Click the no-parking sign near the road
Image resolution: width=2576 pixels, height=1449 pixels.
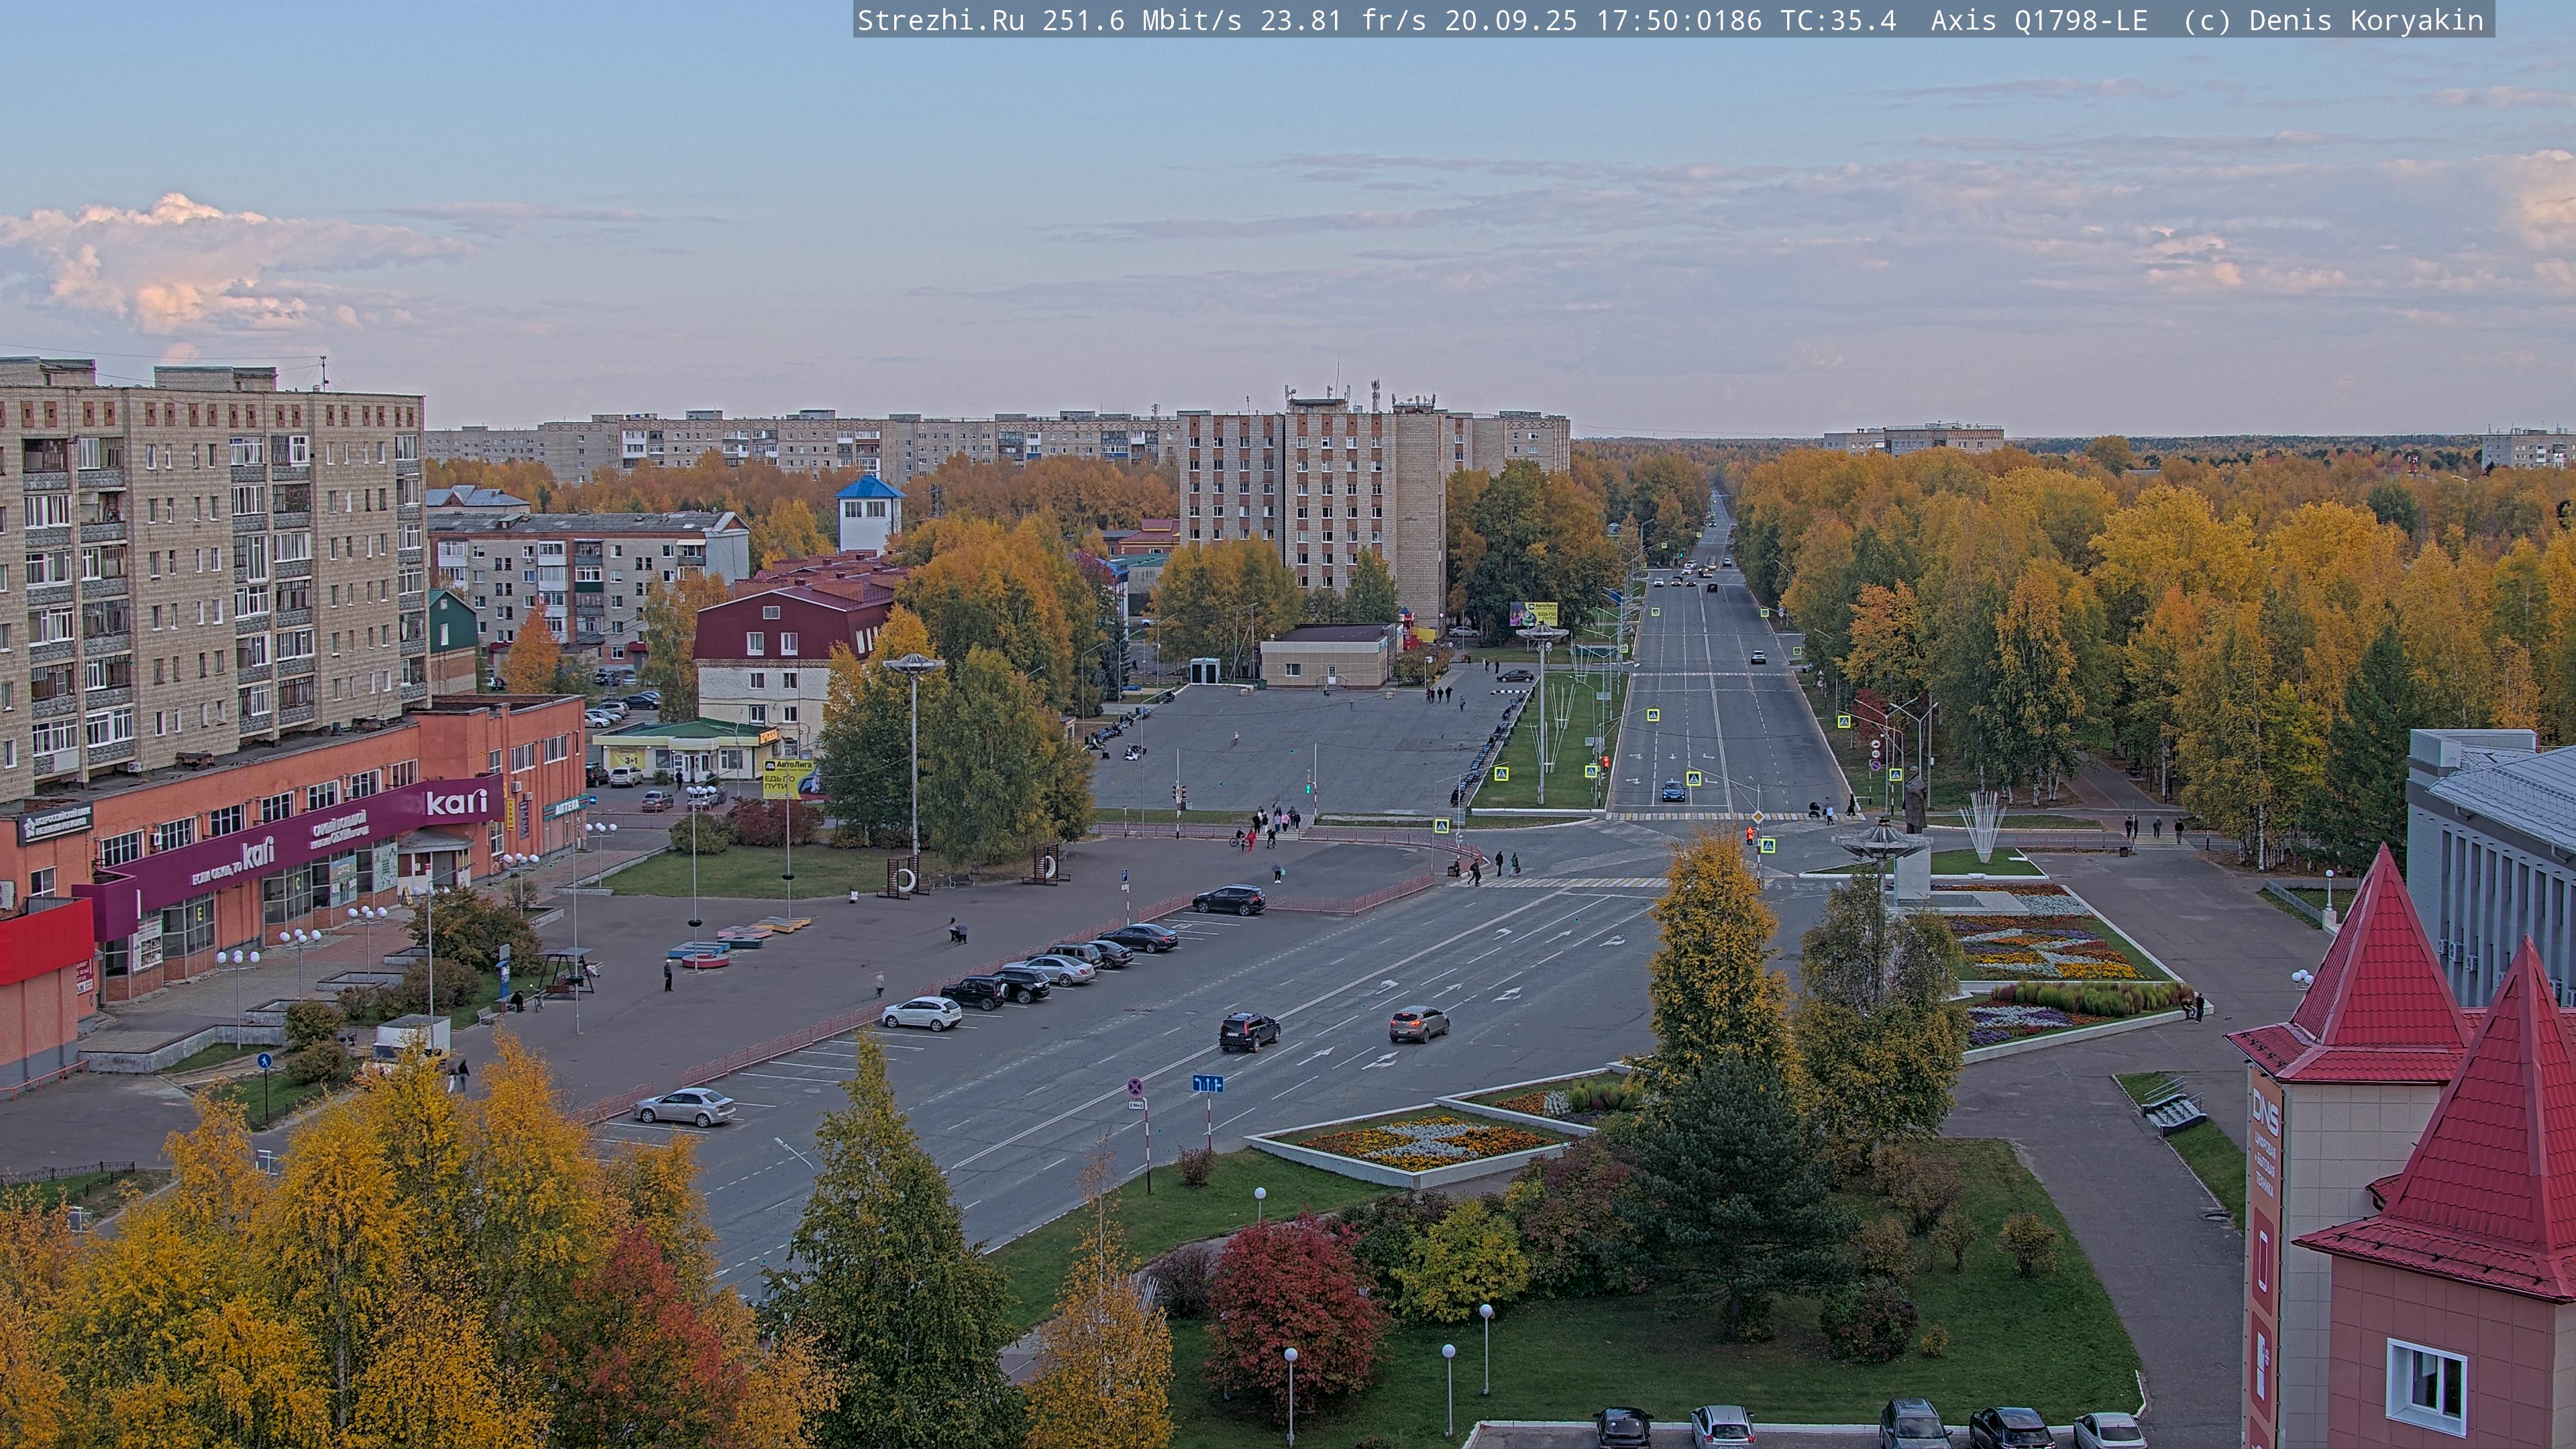click(1135, 1086)
